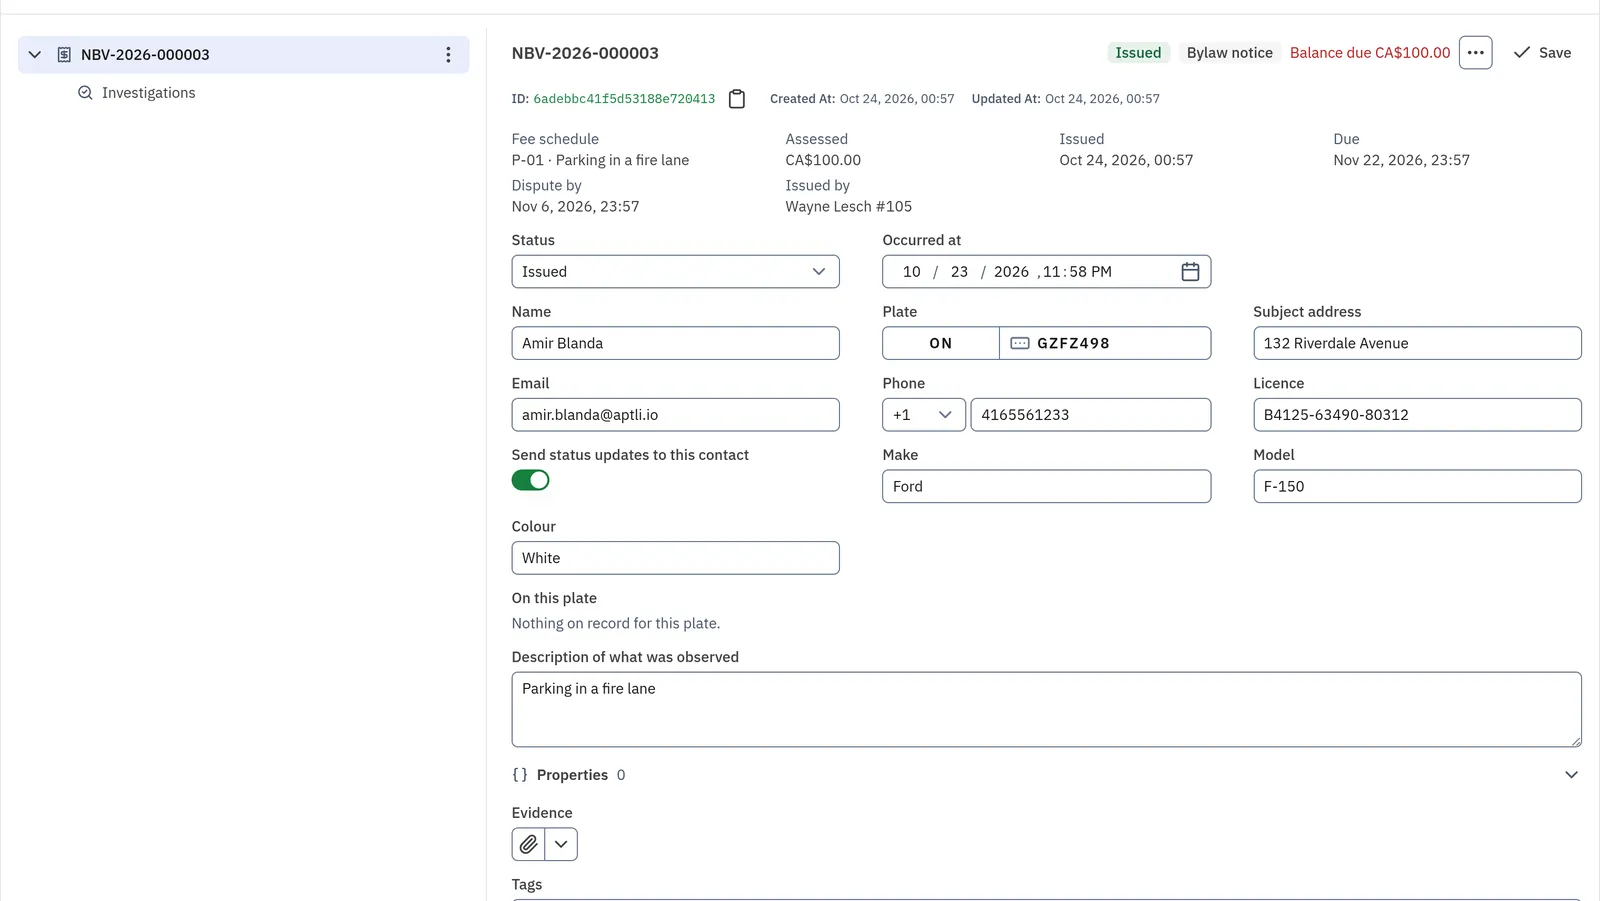Click the plate province field ON
The width and height of the screenshot is (1600, 901).
(x=941, y=343)
